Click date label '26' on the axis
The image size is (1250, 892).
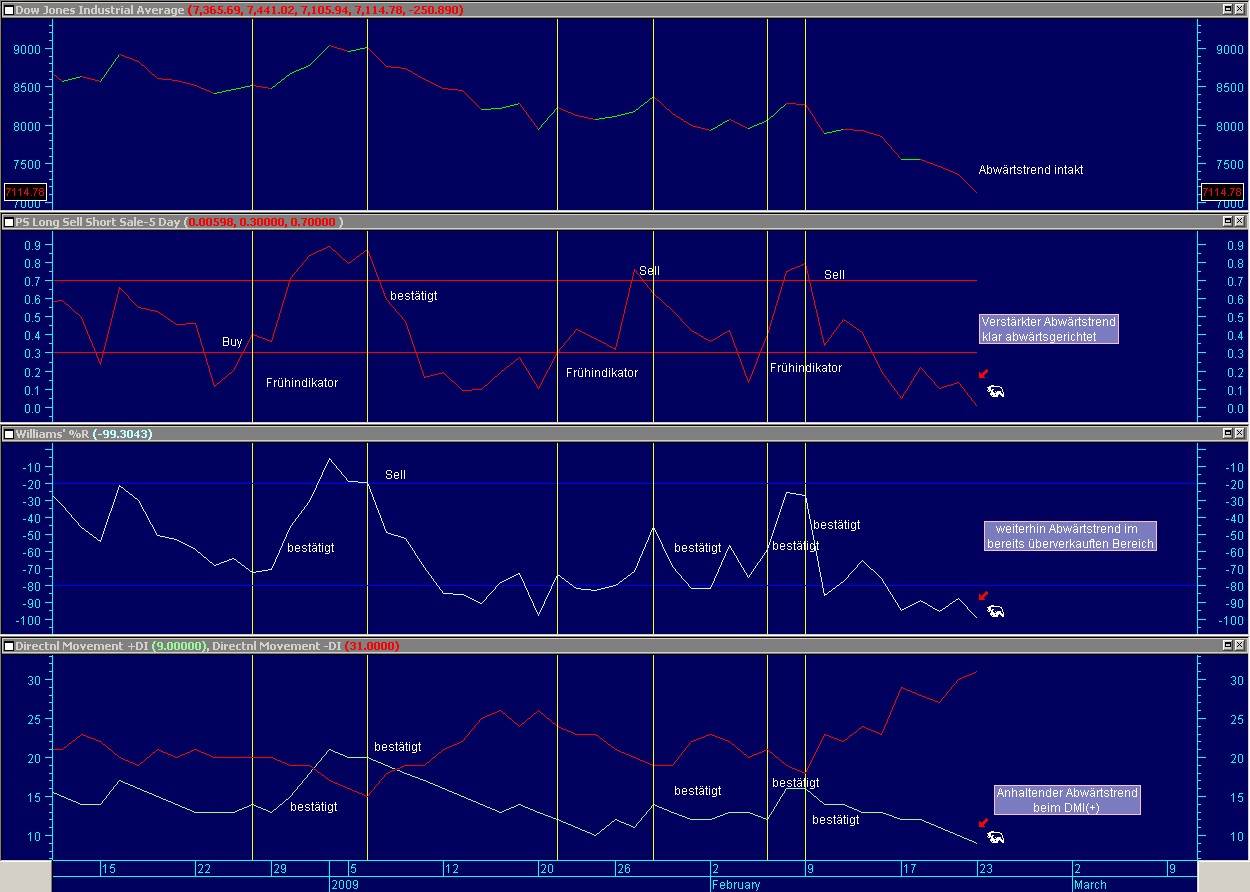click(624, 869)
